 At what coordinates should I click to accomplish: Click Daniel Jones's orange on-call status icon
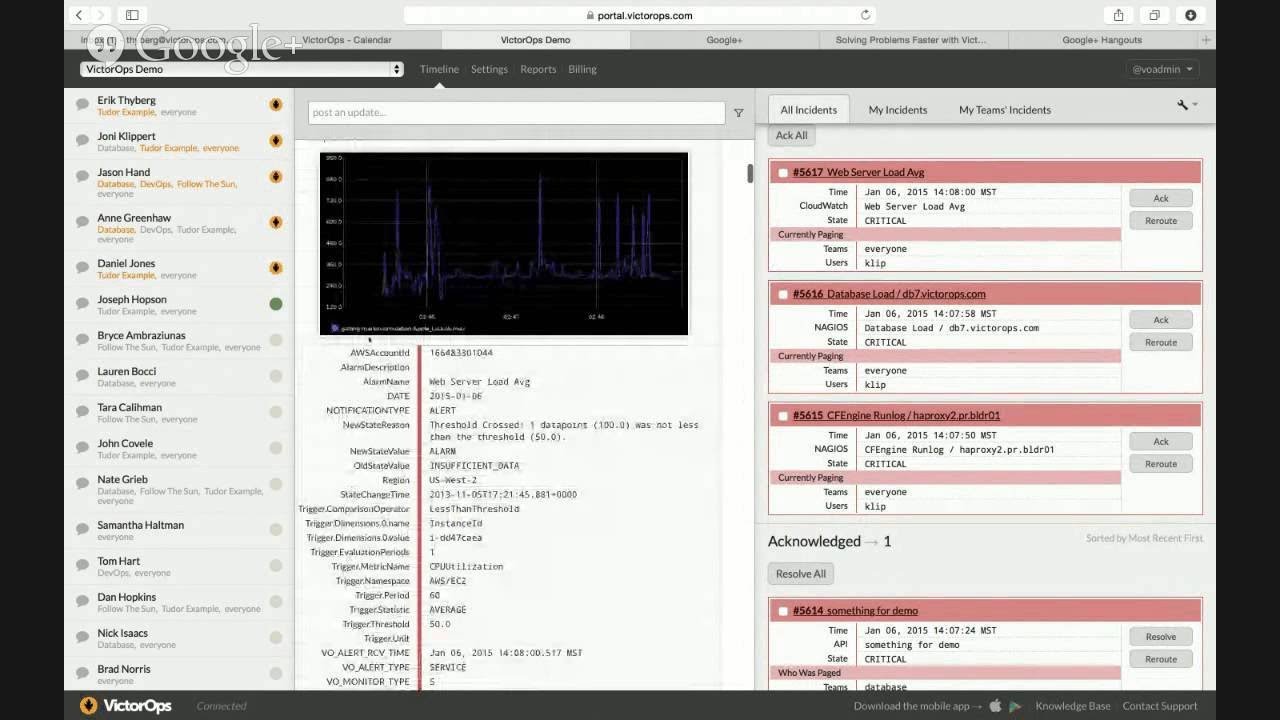276,267
